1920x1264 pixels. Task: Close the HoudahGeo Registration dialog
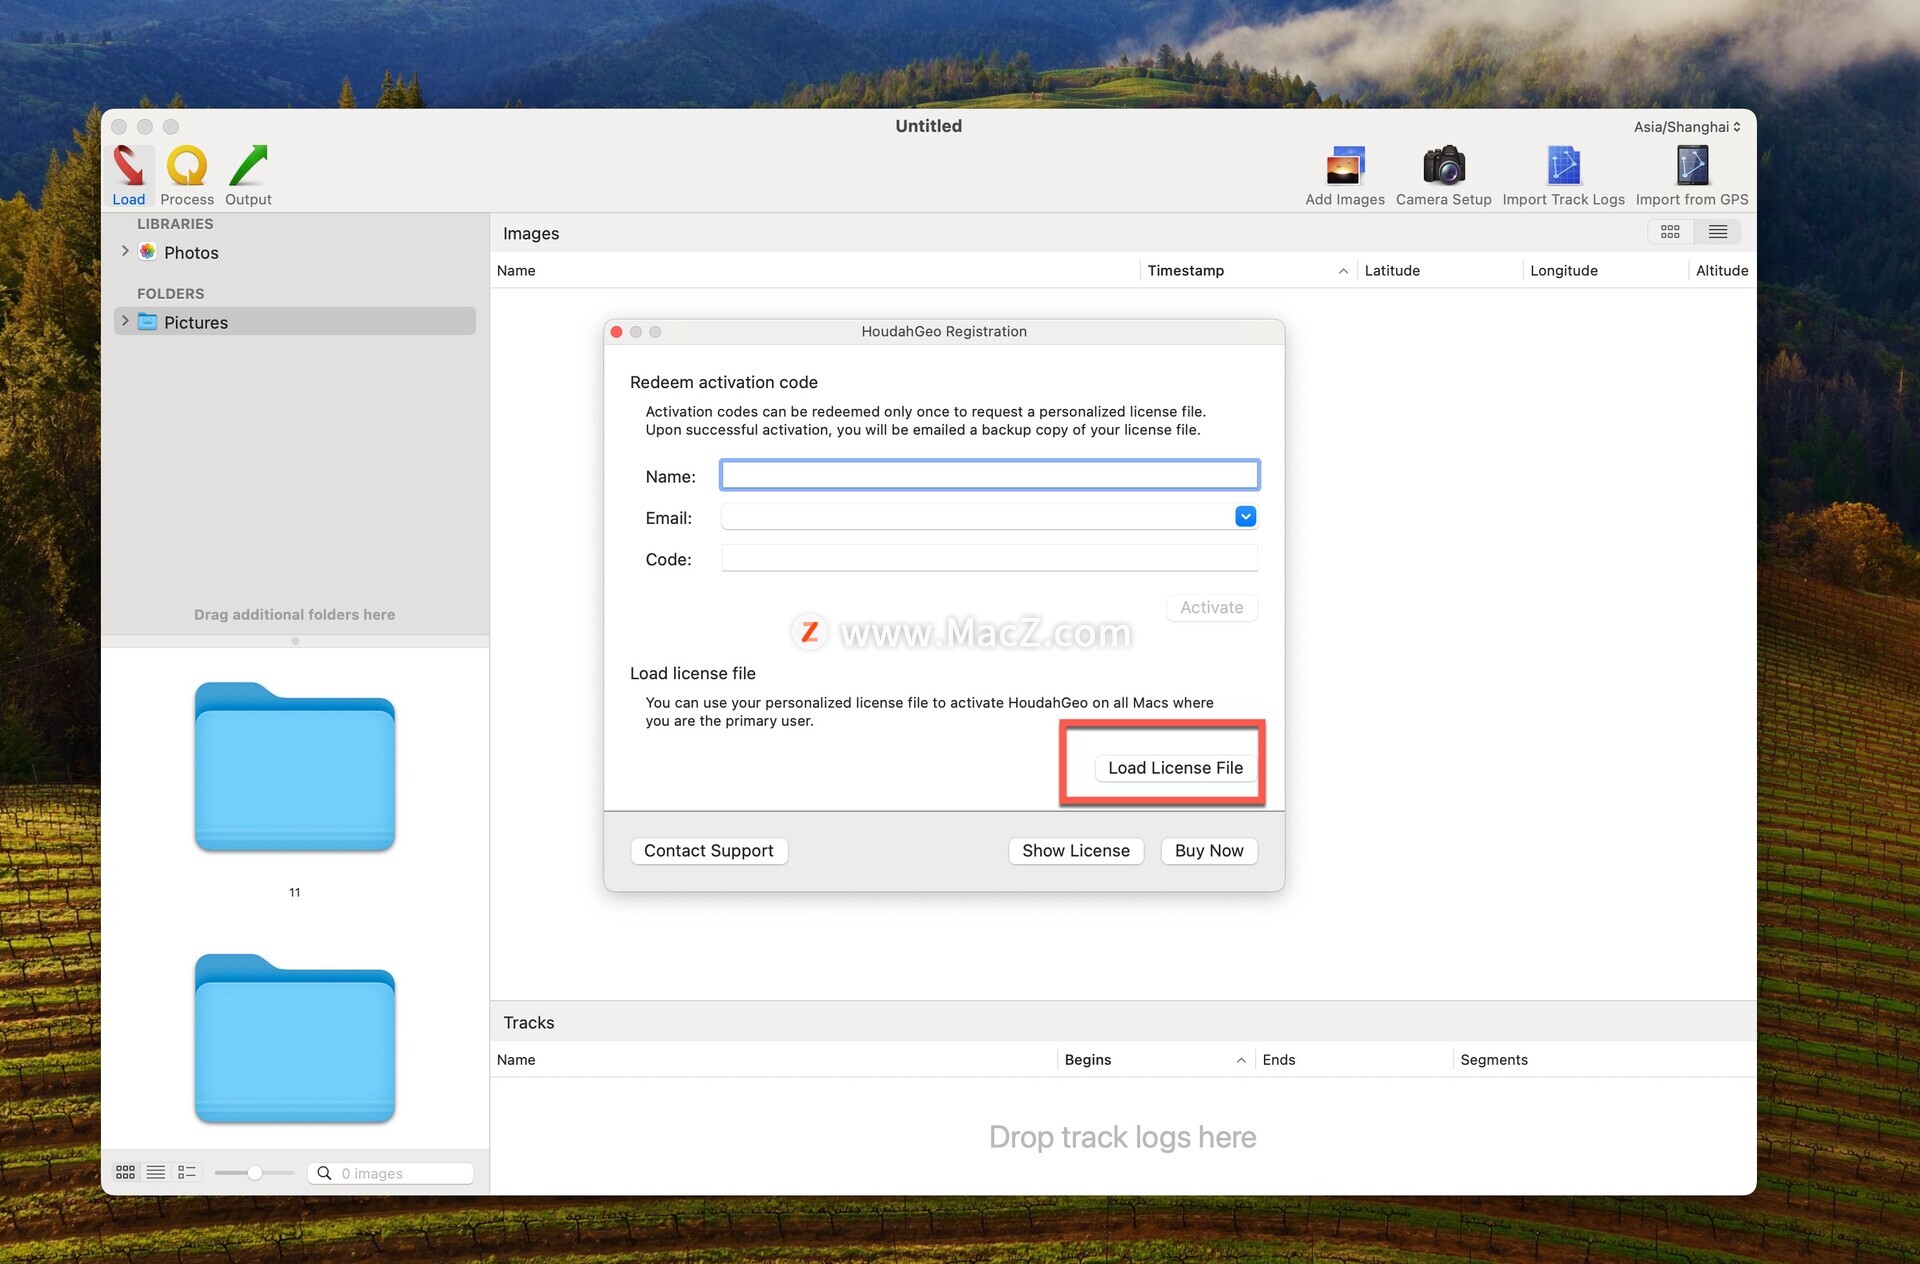(617, 332)
